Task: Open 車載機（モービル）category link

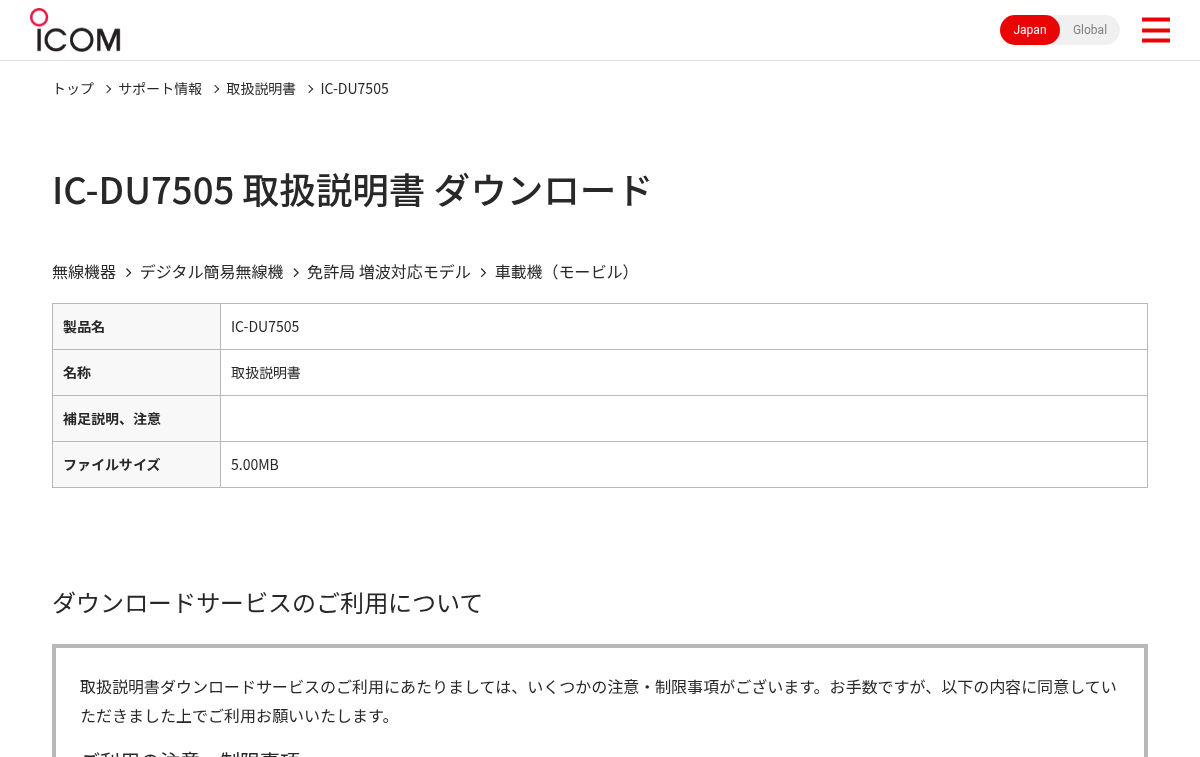Action: pos(566,272)
